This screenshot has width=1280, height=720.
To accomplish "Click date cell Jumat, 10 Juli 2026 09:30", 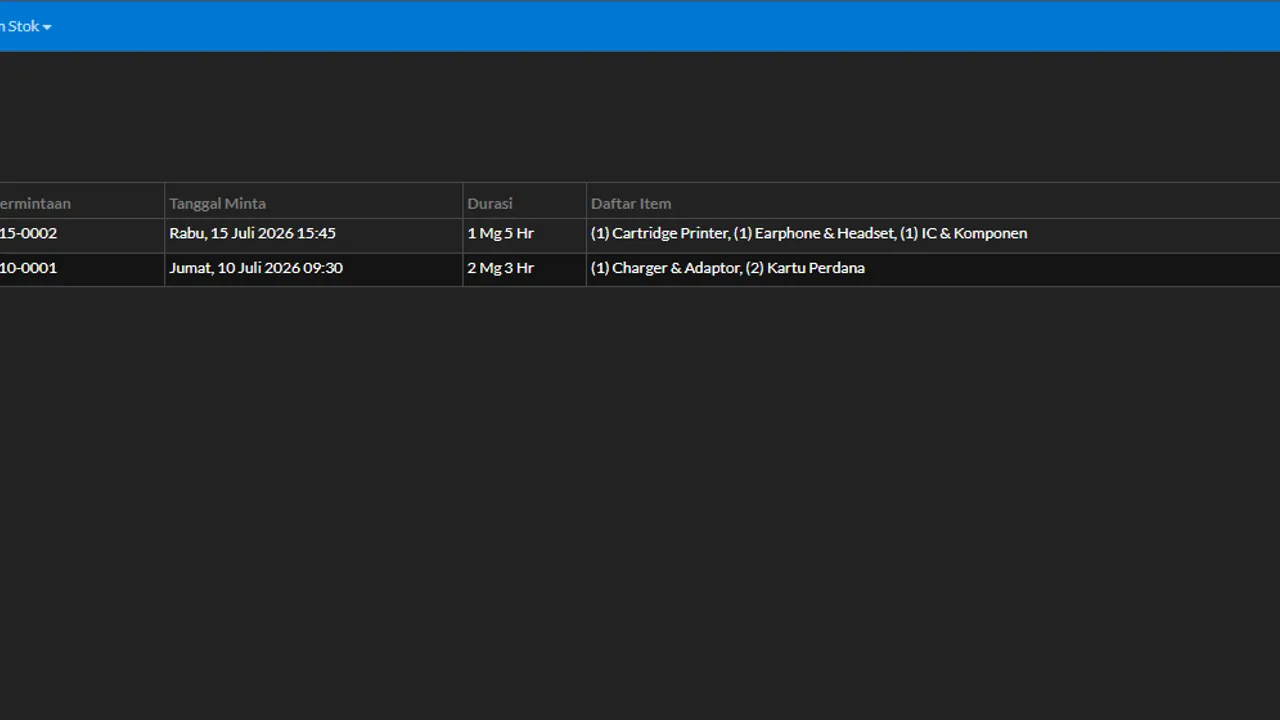I will pos(256,268).
